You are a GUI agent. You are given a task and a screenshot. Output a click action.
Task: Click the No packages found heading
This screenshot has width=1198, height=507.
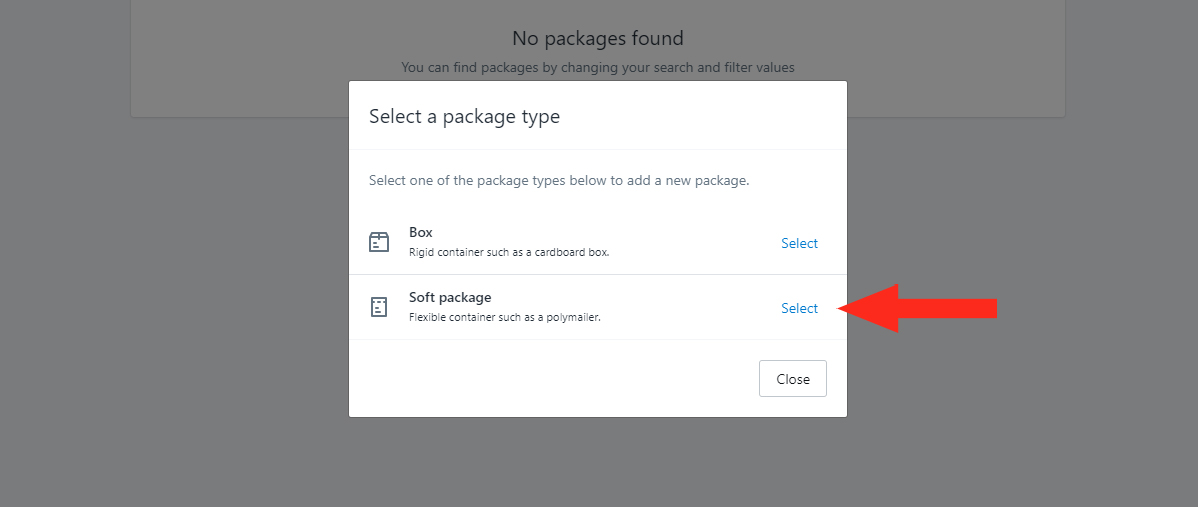coord(597,37)
